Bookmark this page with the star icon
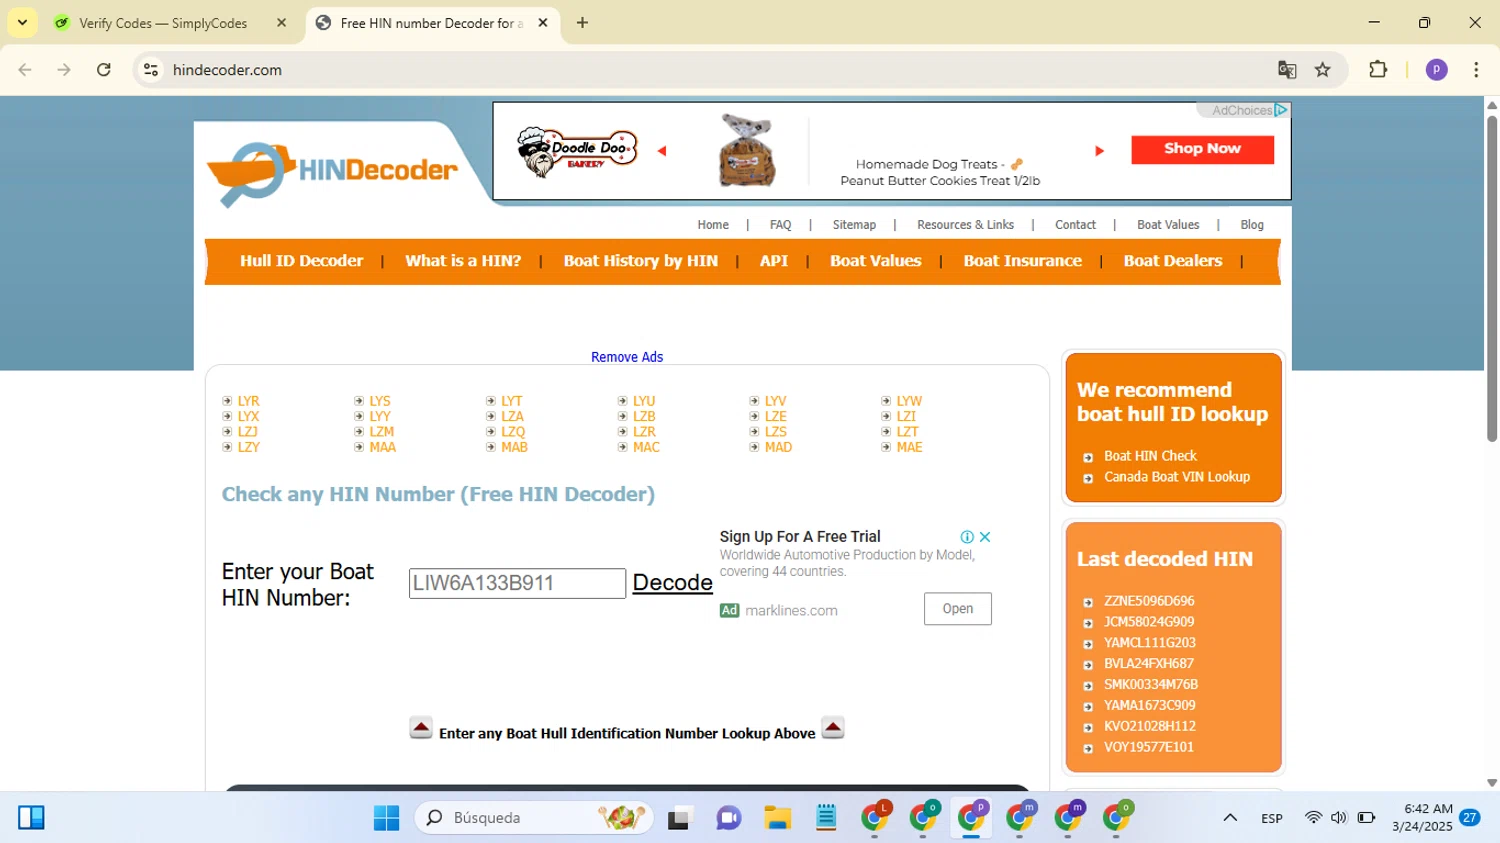 point(1323,70)
